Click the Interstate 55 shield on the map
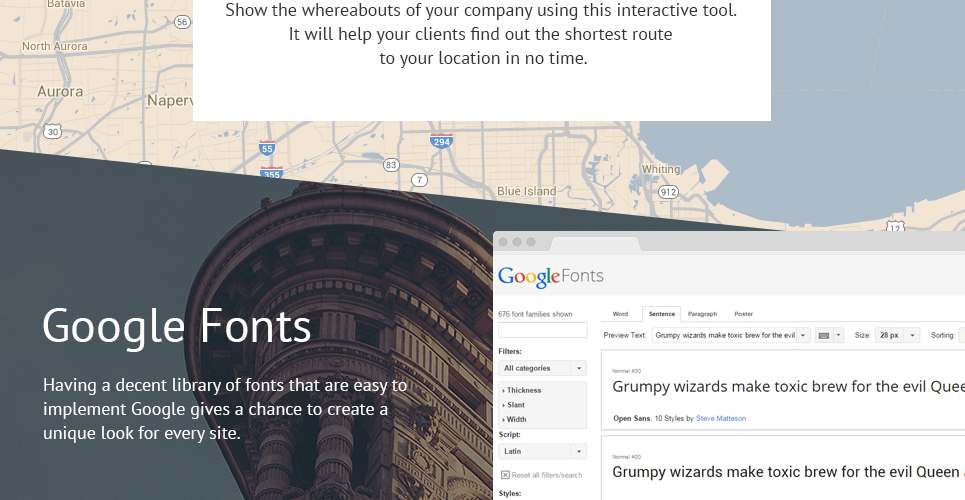The width and height of the screenshot is (965, 500). coord(266,148)
